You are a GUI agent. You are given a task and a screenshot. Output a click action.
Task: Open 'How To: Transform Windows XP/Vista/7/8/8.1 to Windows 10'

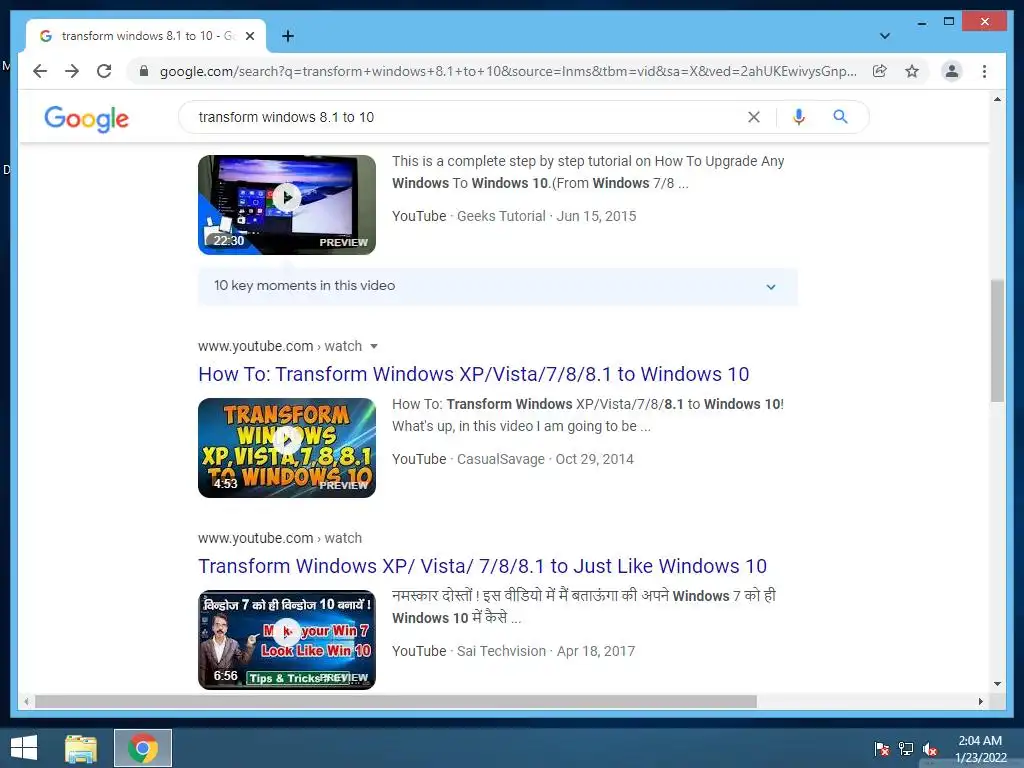pyautogui.click(x=473, y=374)
